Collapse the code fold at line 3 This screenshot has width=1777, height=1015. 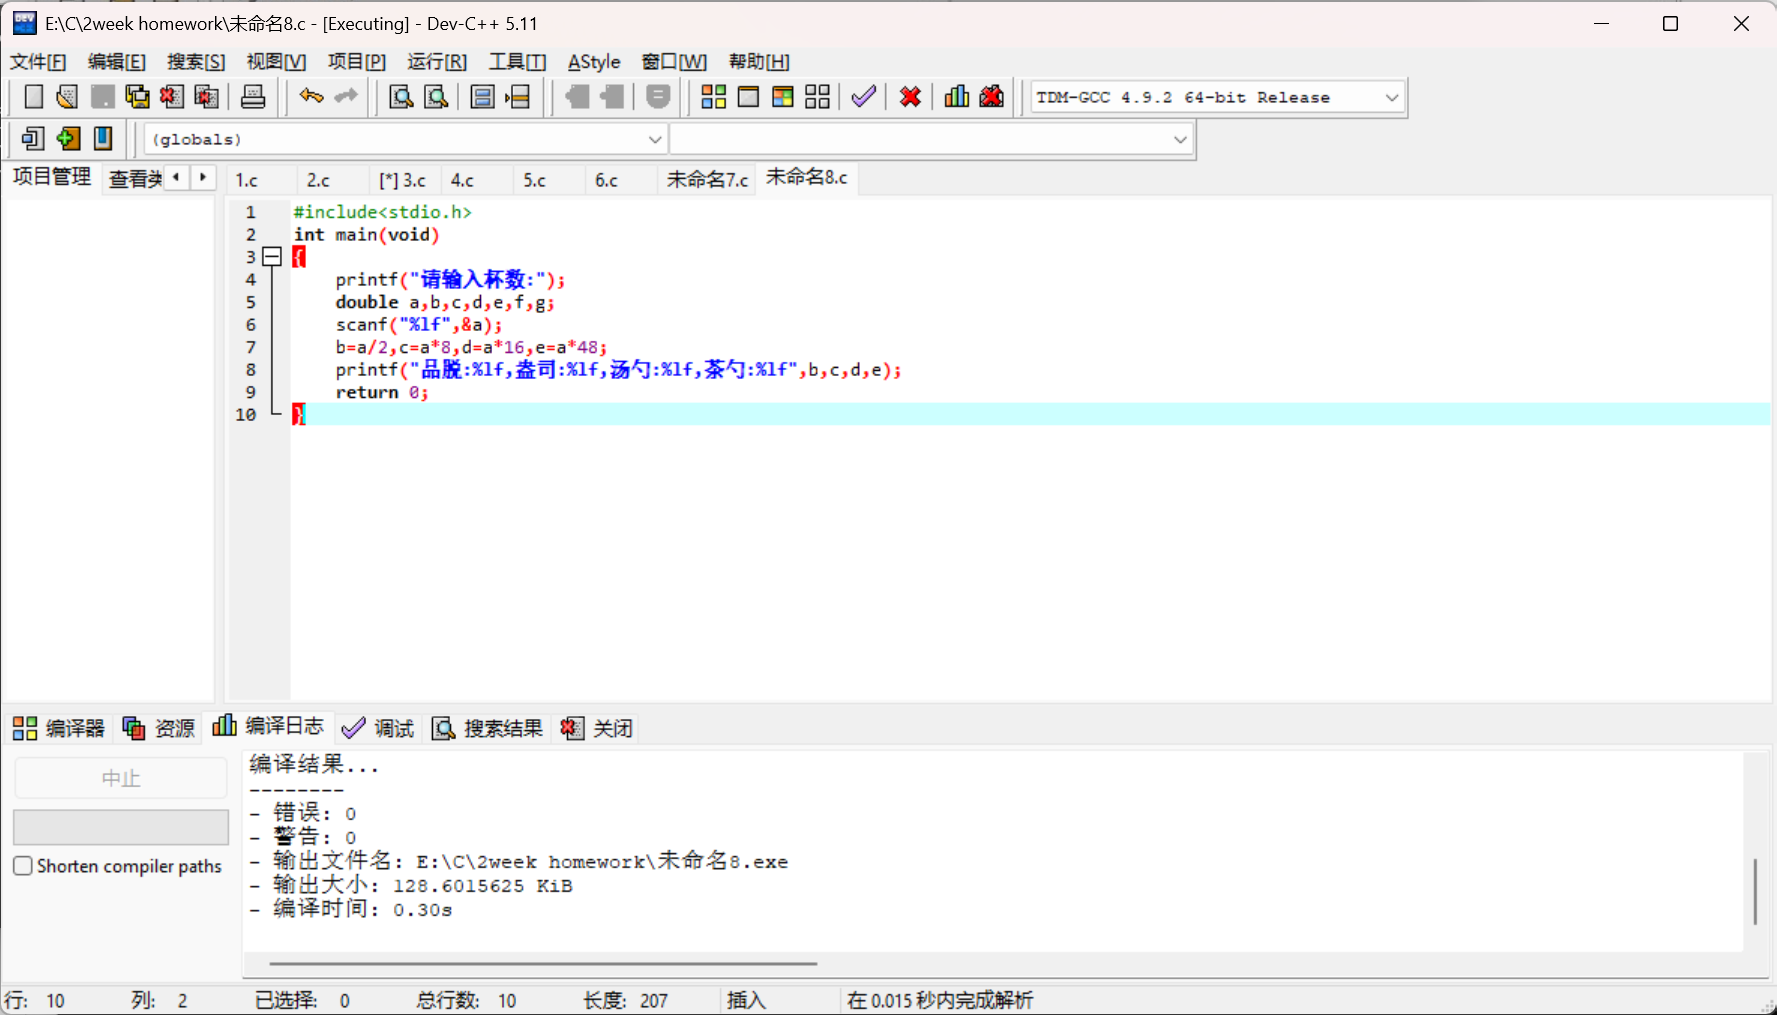271,257
